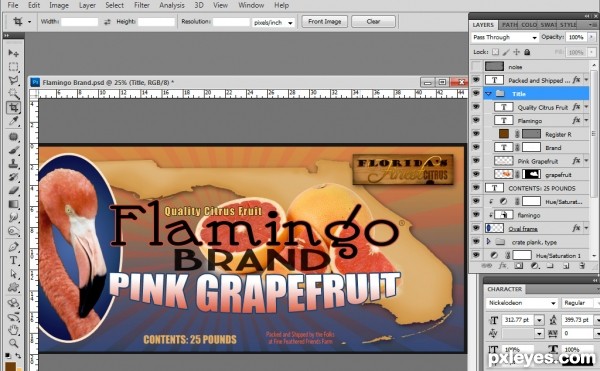Select the Quick Selection tool
The image size is (600, 371).
tap(13, 94)
